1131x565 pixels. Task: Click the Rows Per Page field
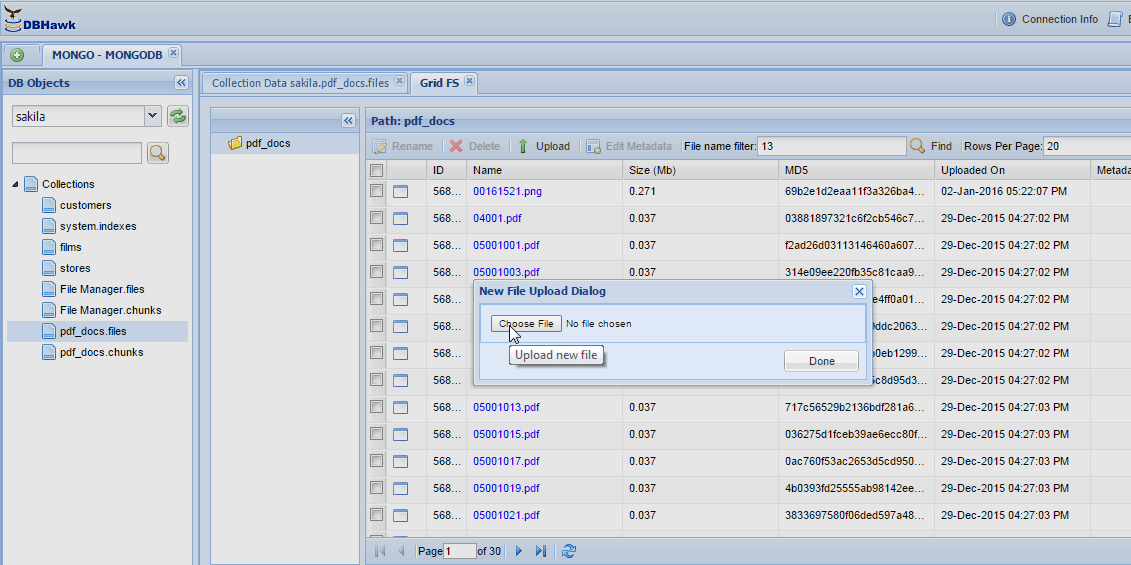1087,146
